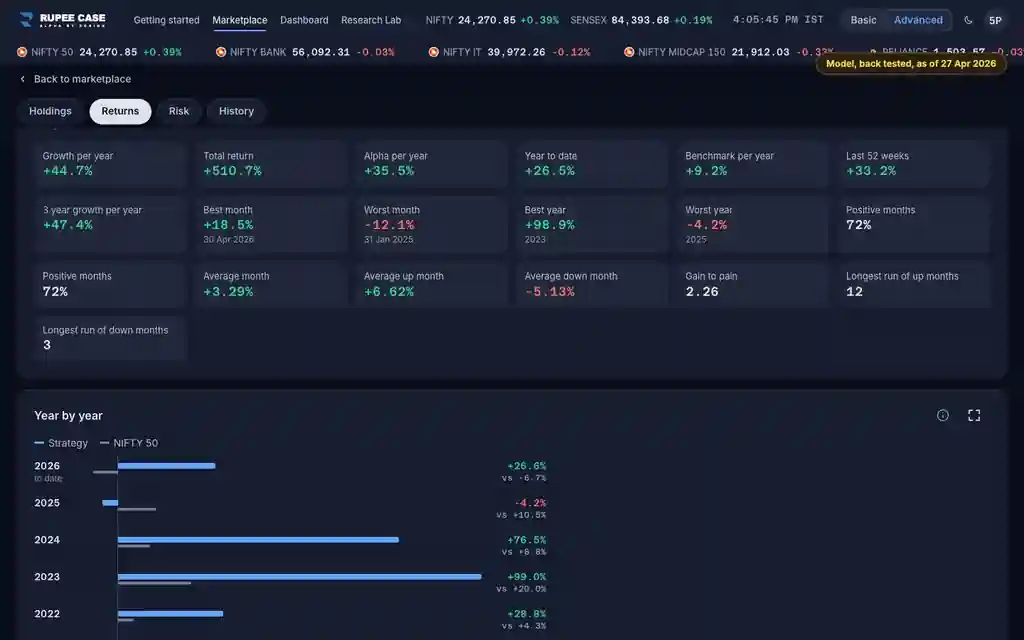Switch to the Risk tab
The height and width of the screenshot is (640, 1024).
pos(179,111)
